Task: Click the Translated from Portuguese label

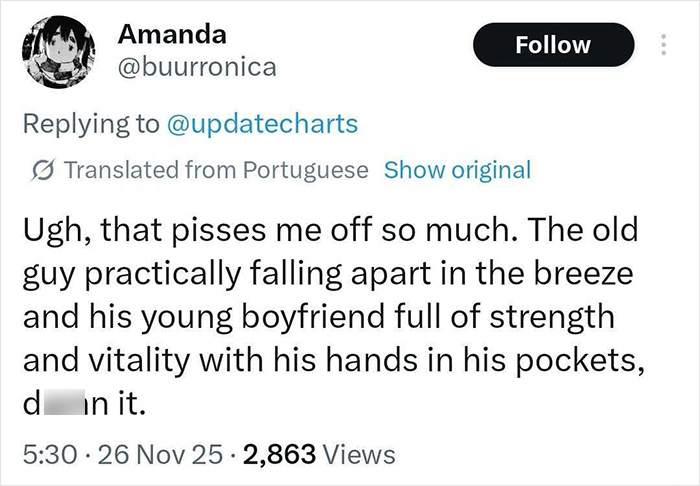Action: click(215, 170)
